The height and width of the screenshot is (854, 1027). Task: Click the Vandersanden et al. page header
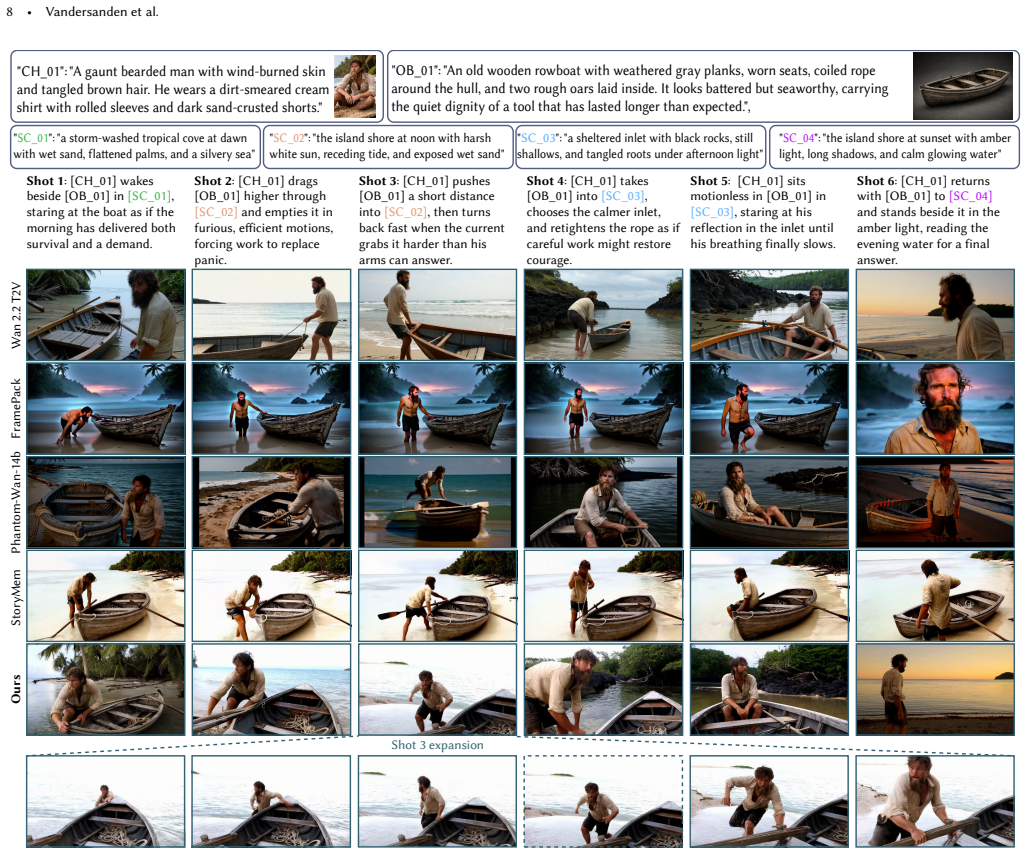coord(102,12)
